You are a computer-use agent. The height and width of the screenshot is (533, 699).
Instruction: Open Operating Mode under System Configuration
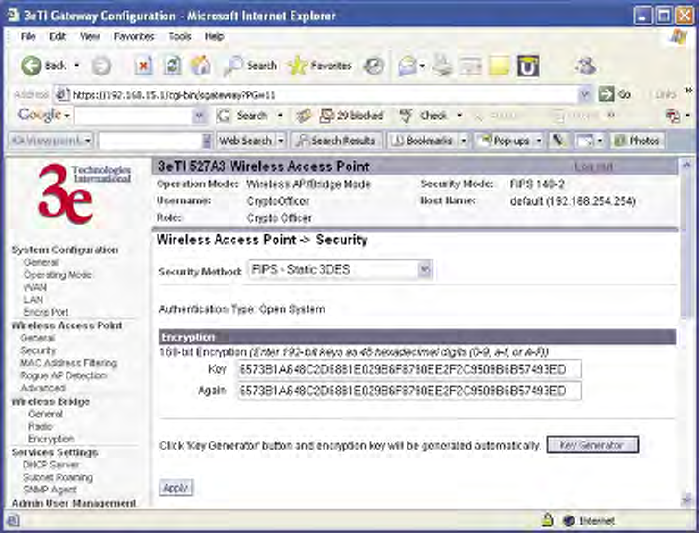(x=58, y=275)
